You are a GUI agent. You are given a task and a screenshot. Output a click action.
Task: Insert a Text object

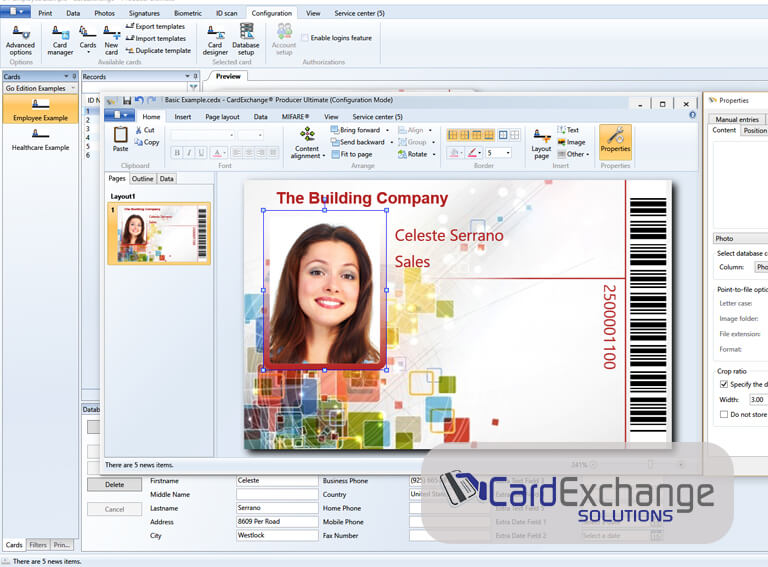(568, 130)
